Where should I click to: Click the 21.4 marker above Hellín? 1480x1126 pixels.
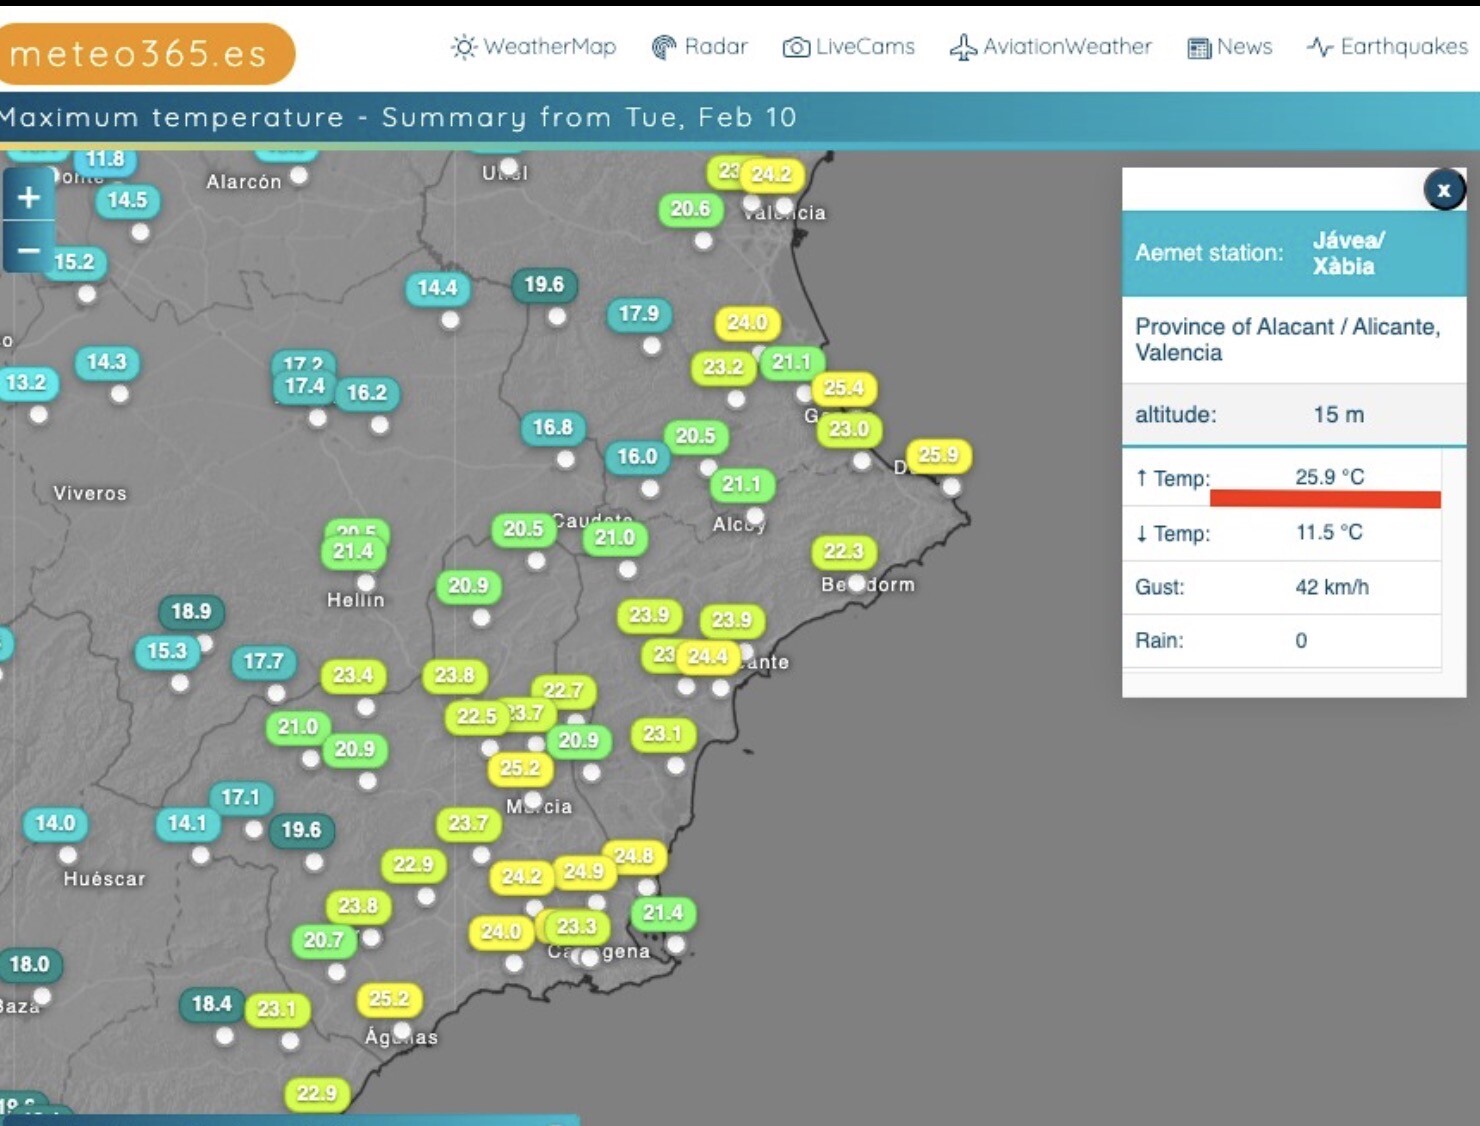pos(353,552)
